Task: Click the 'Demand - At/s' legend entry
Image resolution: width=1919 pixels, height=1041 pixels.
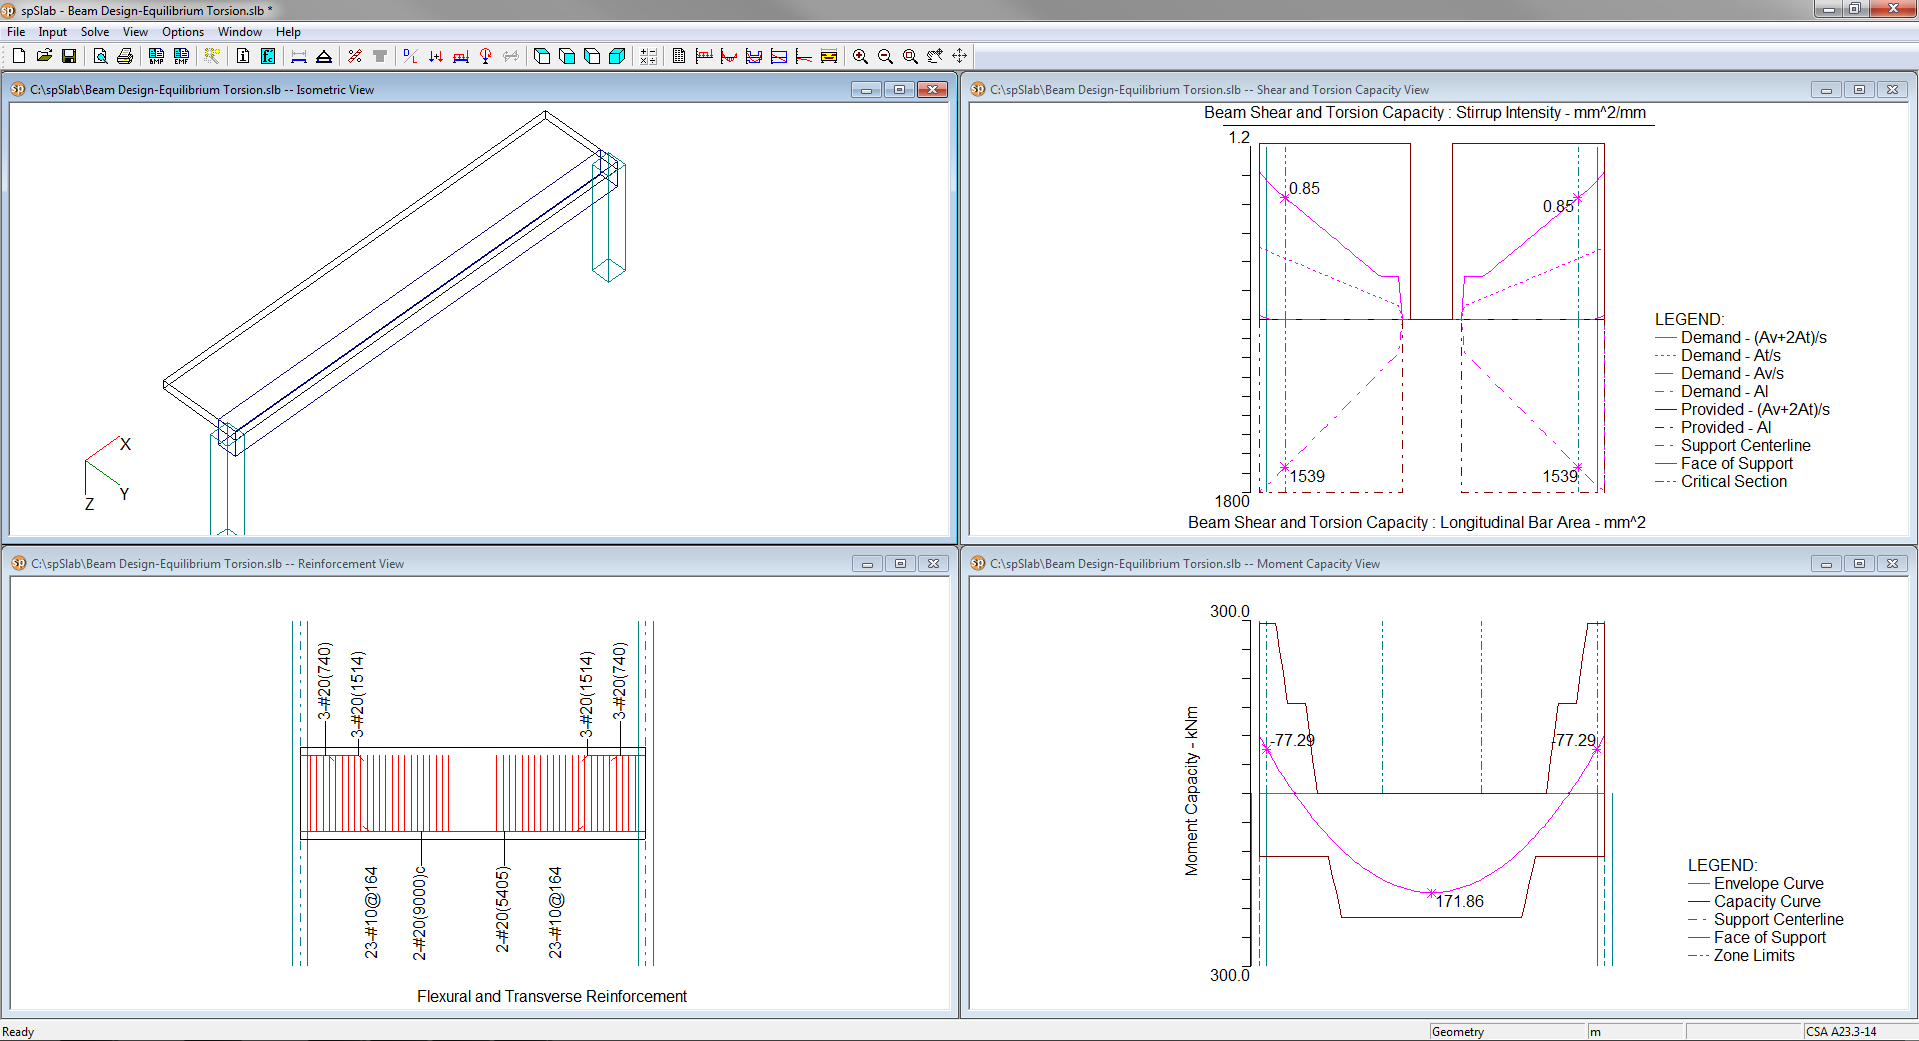Action: (x=1730, y=356)
